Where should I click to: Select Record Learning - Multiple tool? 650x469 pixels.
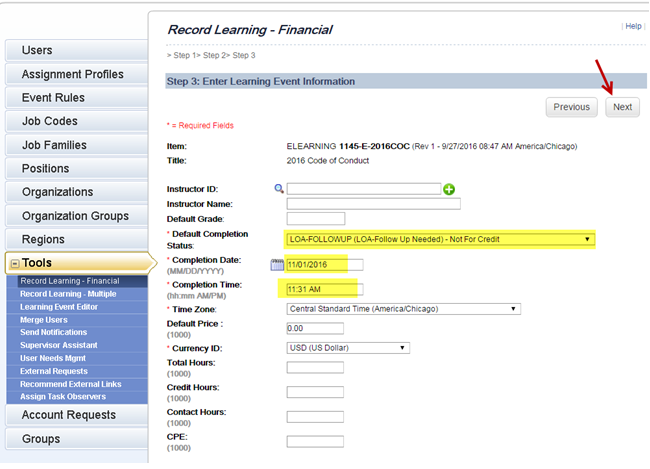pyautogui.click(x=68, y=294)
